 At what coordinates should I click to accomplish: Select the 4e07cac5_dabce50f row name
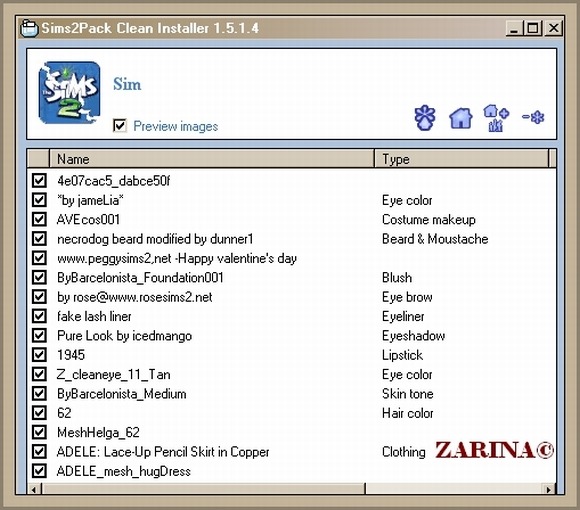(x=113, y=181)
